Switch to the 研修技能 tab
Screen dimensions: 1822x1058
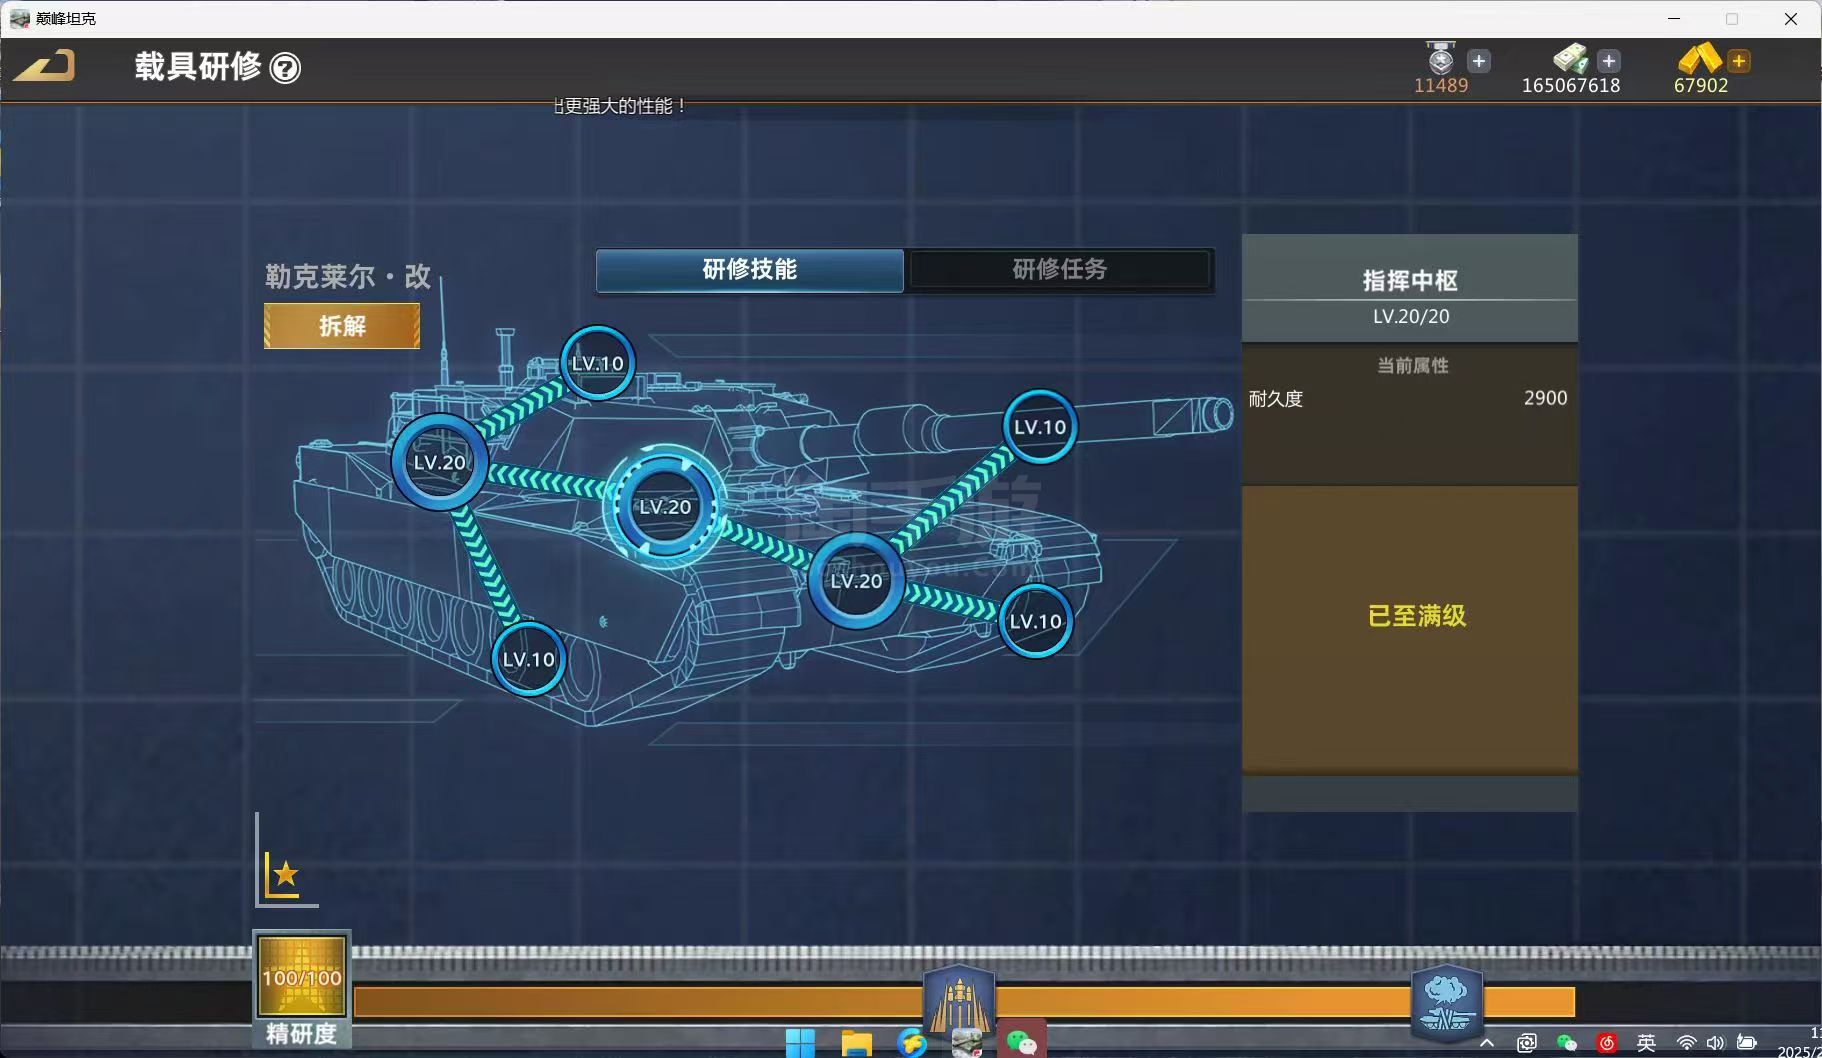tap(749, 270)
